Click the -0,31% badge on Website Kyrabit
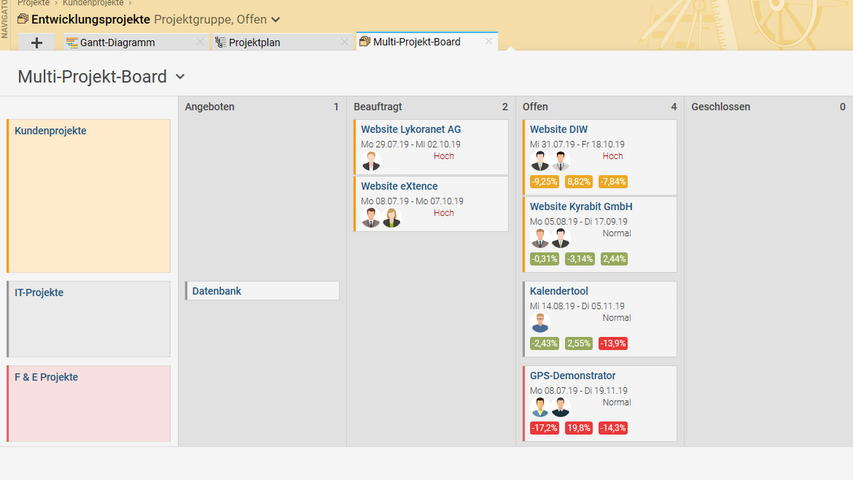 [545, 259]
